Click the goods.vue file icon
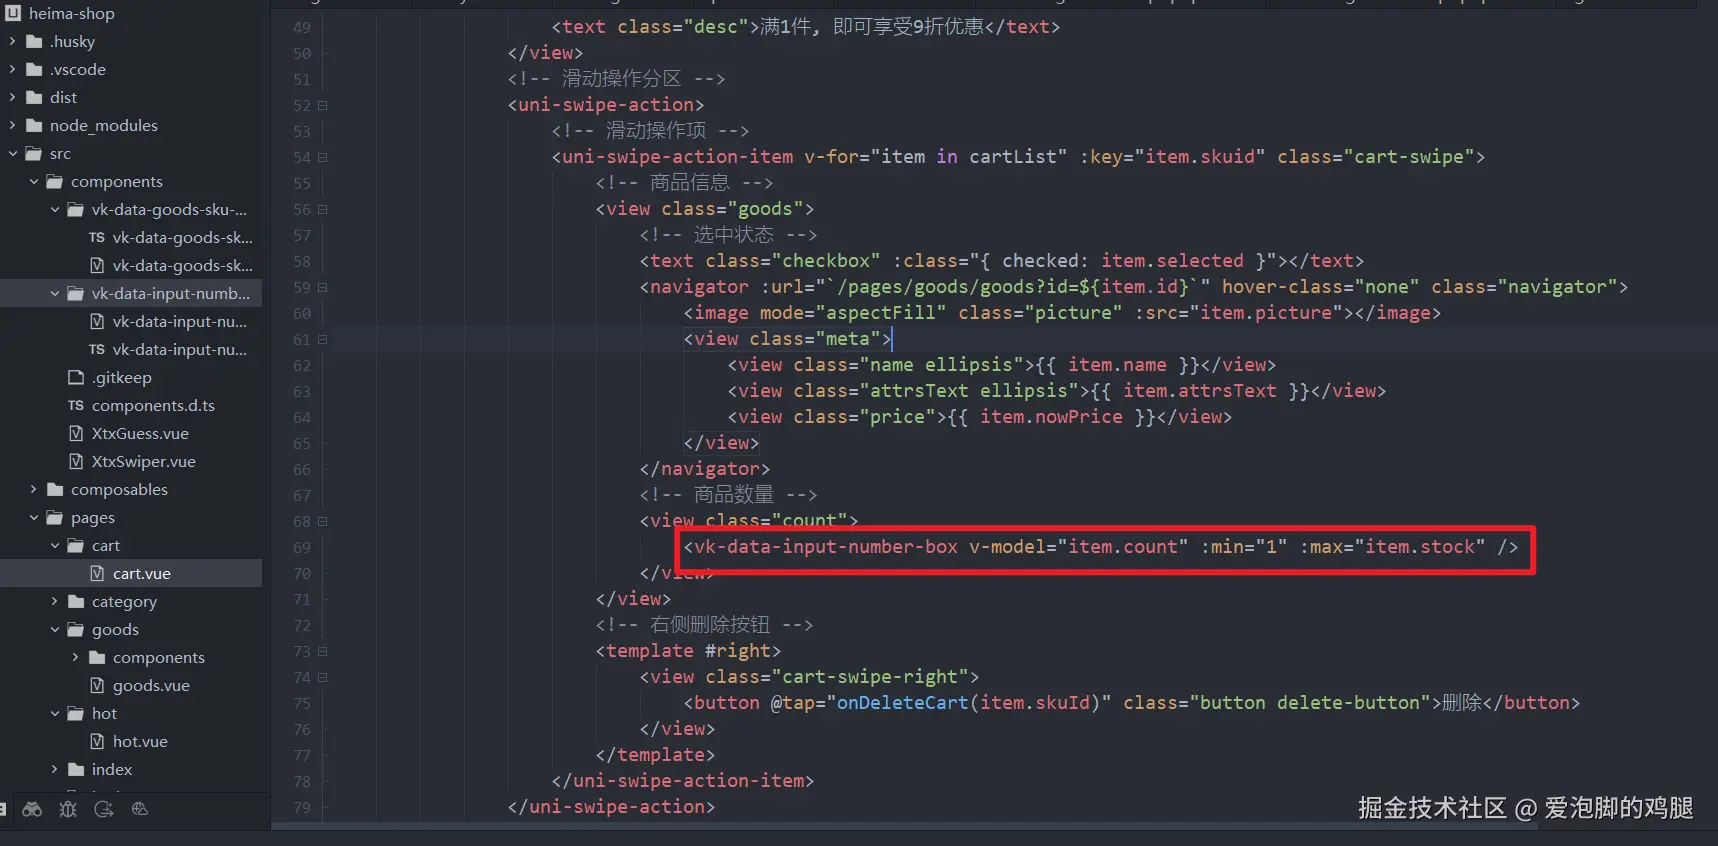 [97, 685]
